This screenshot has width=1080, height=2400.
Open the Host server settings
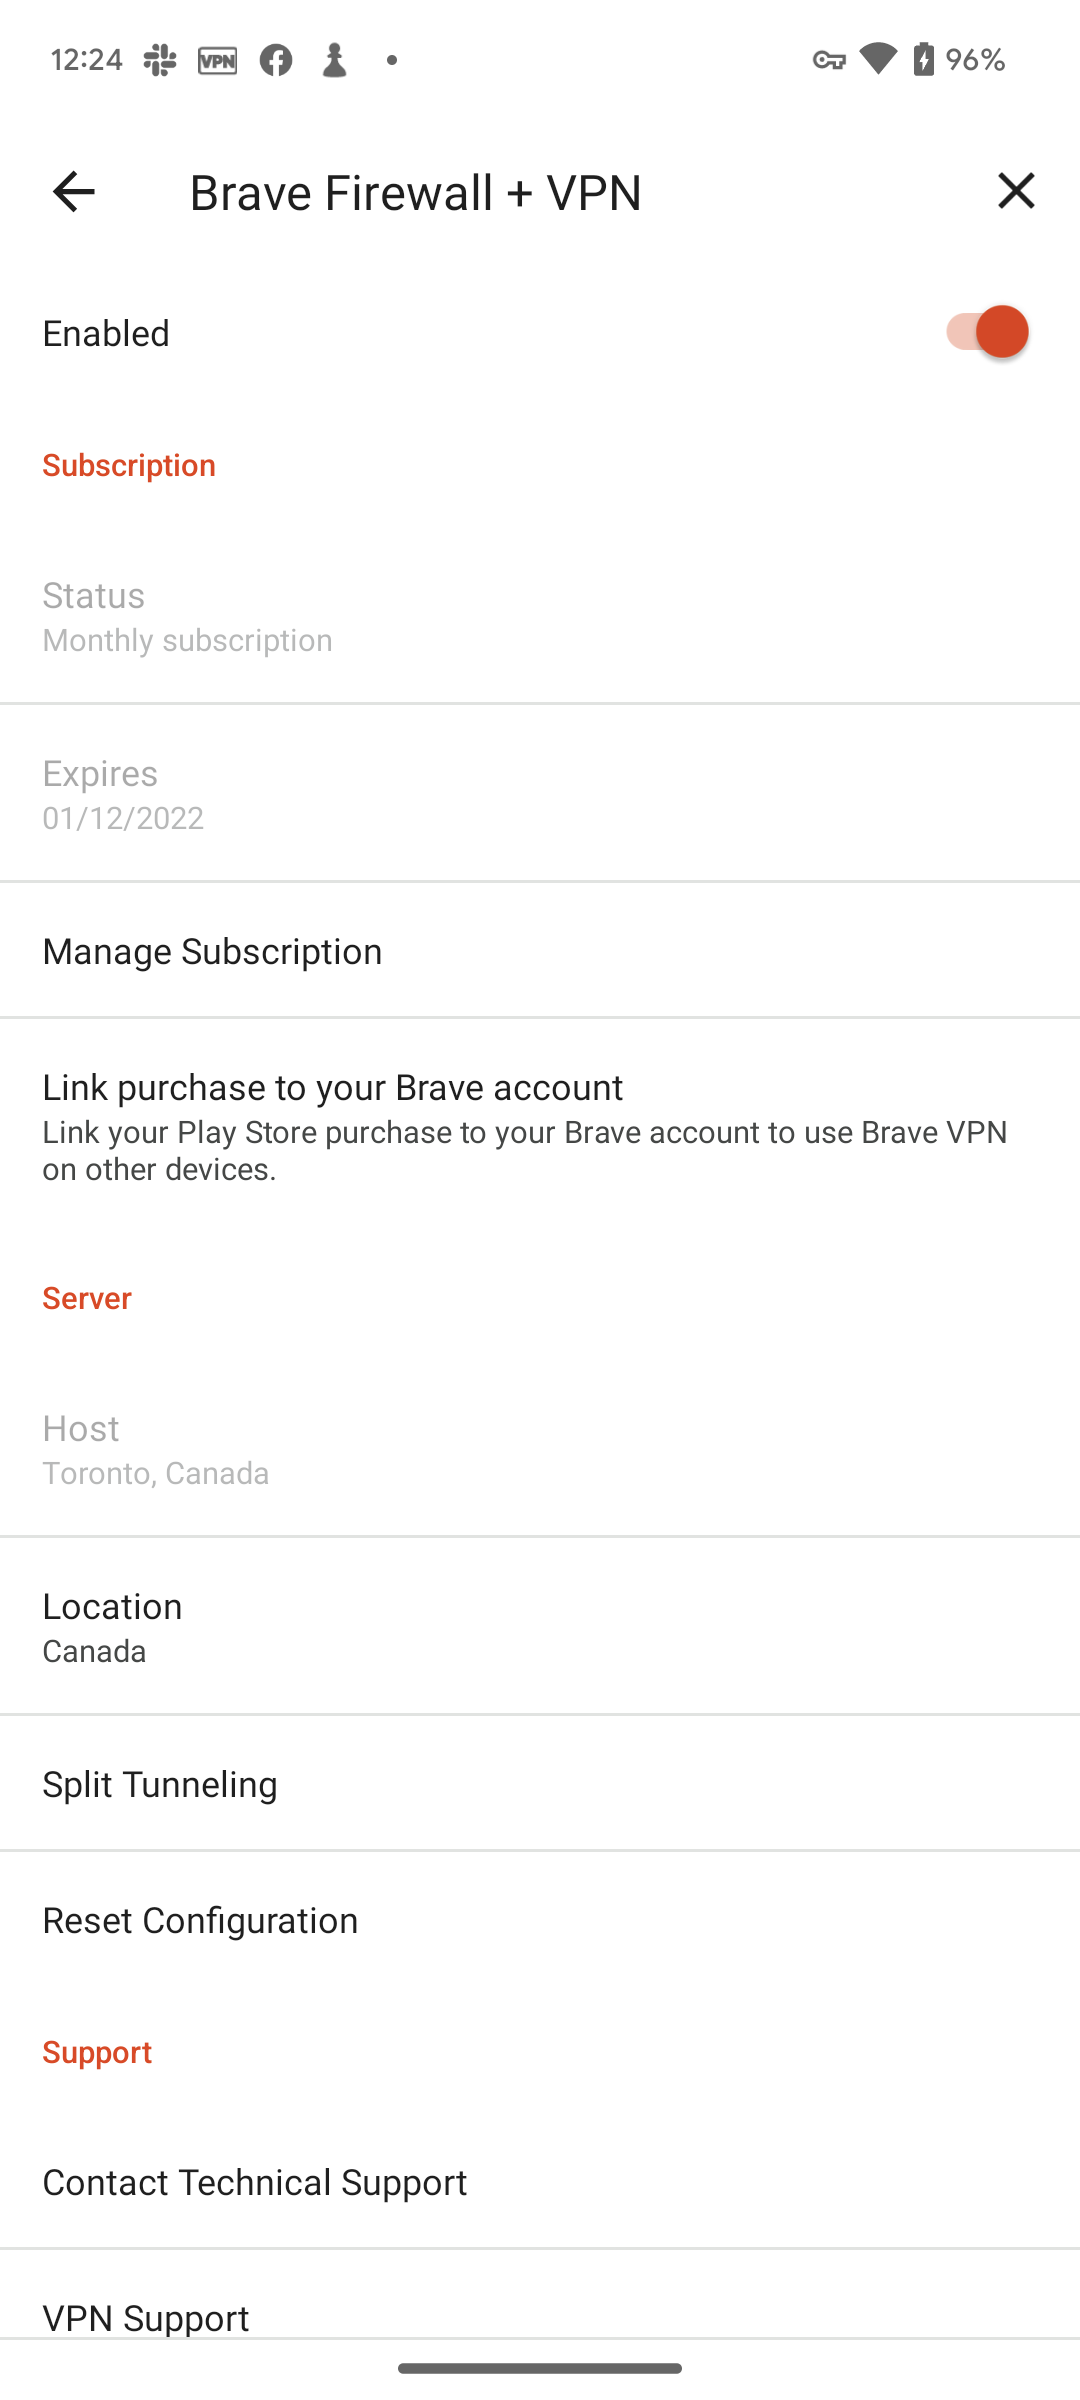click(x=540, y=1448)
